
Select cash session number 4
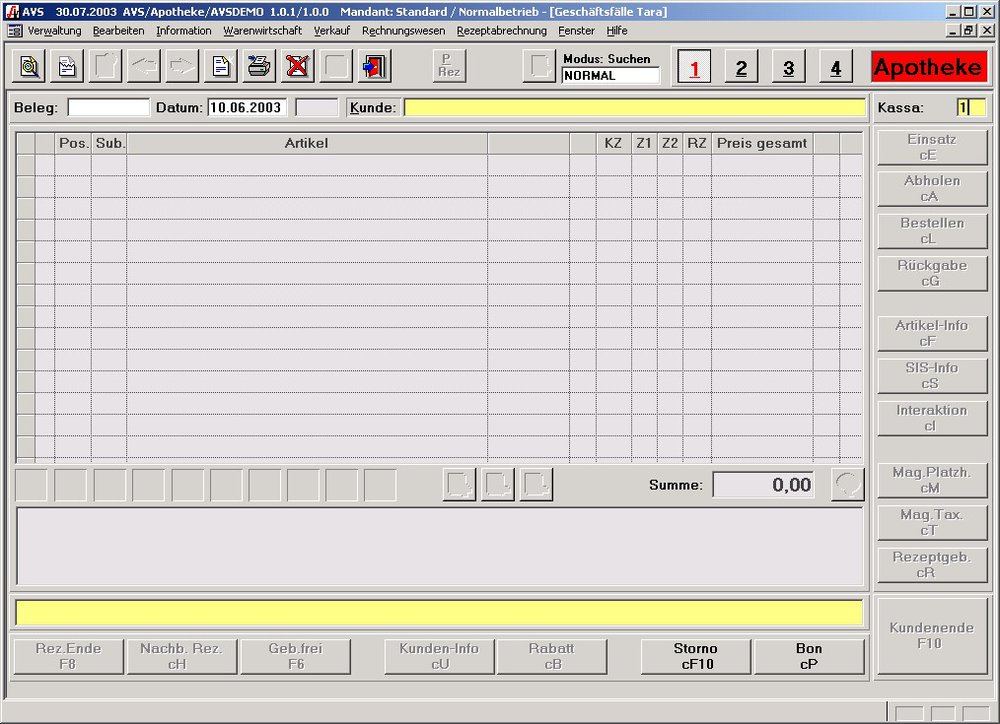point(835,68)
